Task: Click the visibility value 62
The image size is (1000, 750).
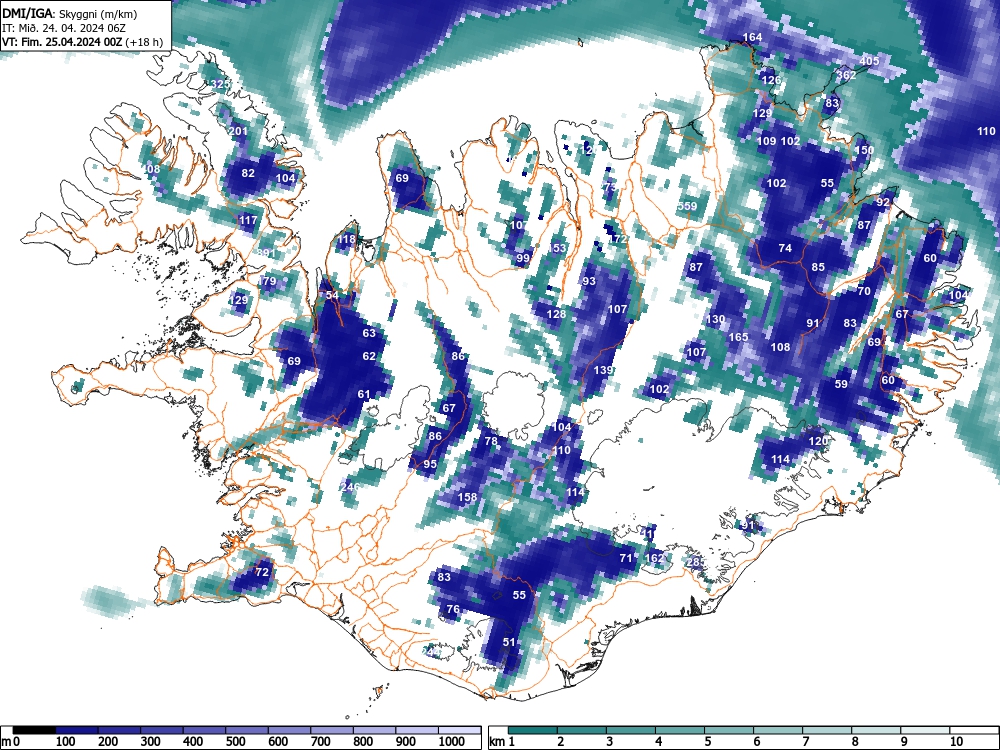Action: [x=369, y=356]
